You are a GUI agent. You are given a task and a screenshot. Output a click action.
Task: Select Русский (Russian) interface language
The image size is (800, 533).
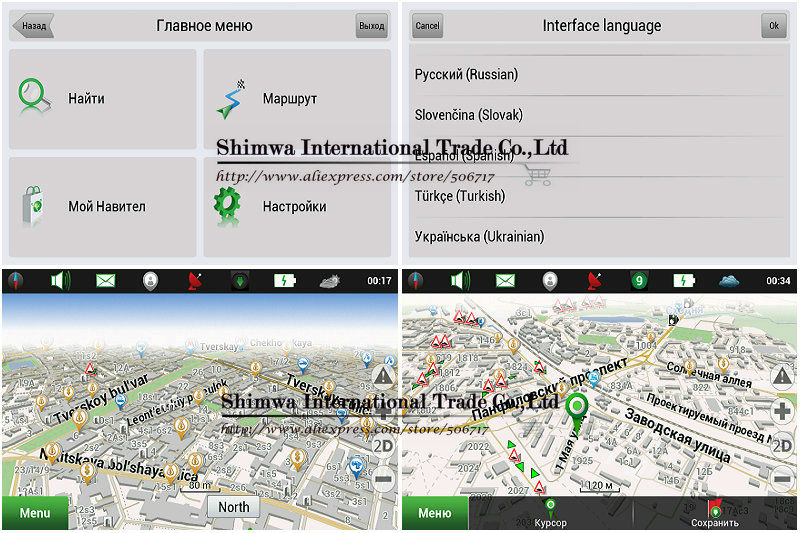599,74
